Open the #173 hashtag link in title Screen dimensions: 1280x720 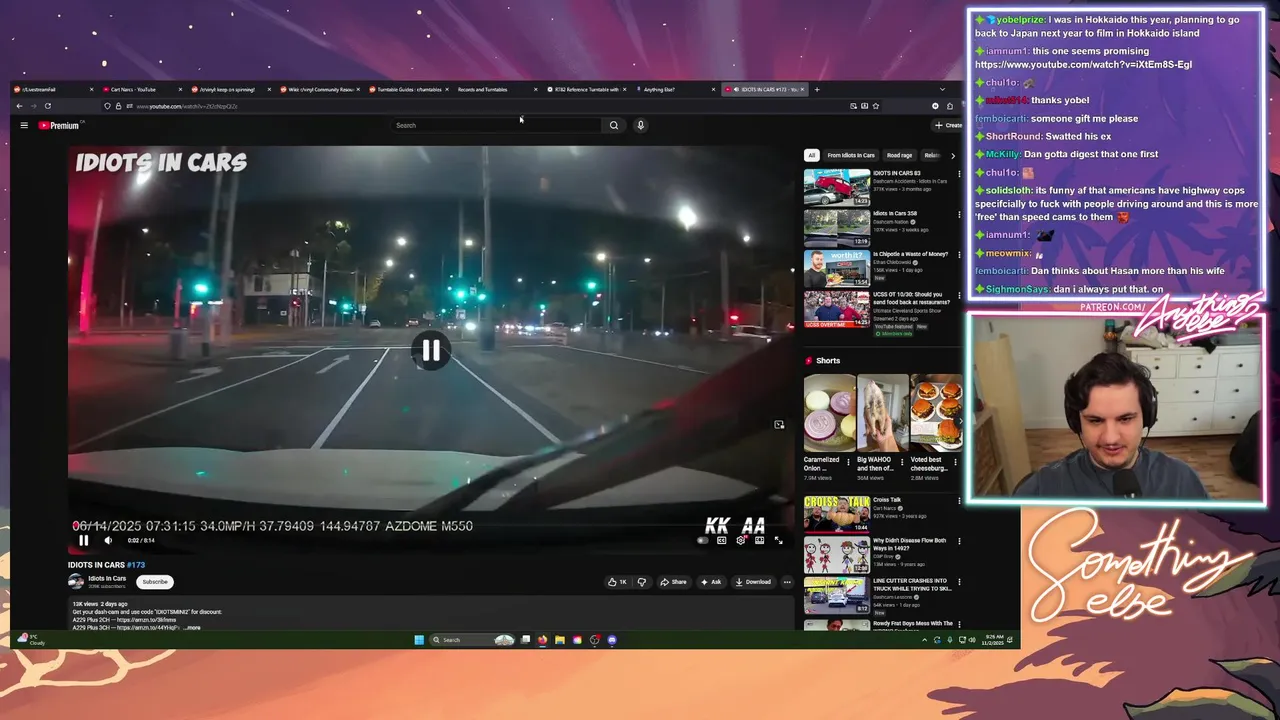[136, 565]
